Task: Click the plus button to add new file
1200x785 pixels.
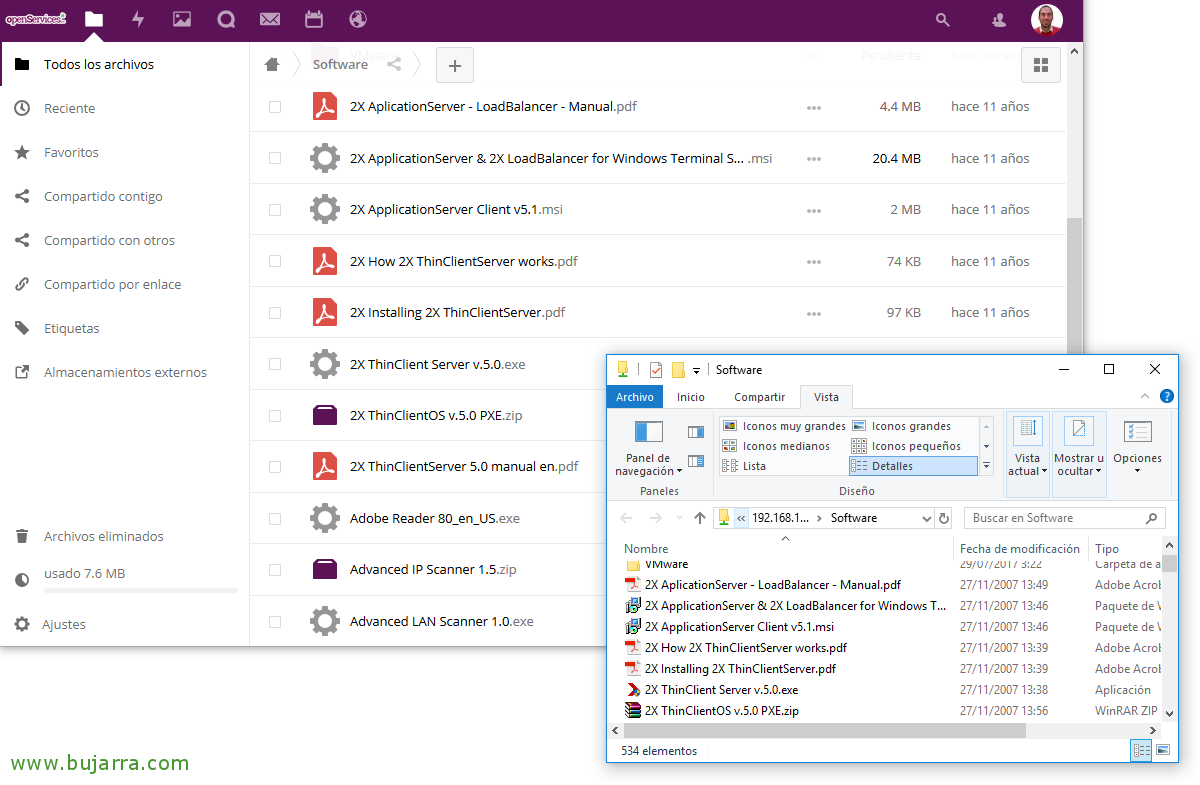Action: (x=454, y=66)
